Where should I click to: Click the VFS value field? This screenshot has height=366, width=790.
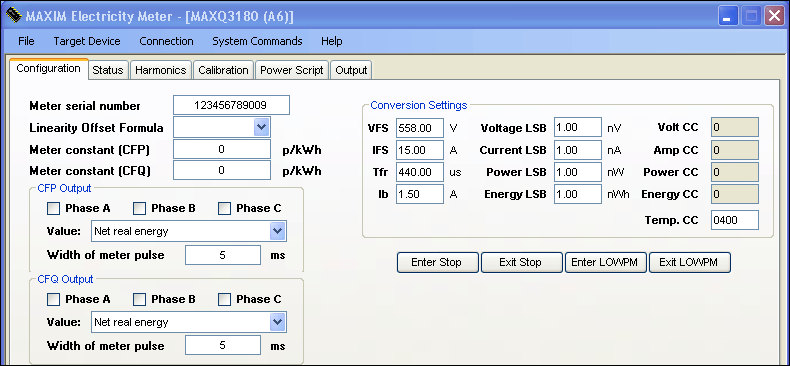(x=420, y=128)
